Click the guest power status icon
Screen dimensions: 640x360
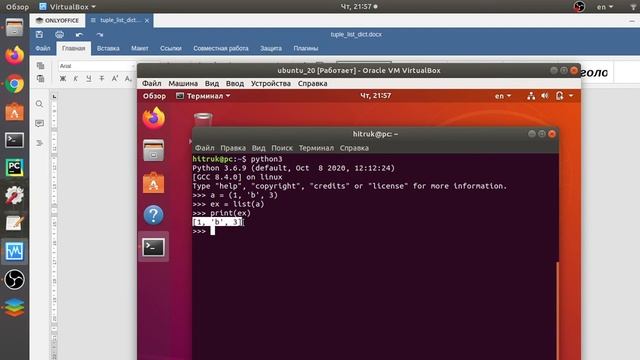[559, 96]
